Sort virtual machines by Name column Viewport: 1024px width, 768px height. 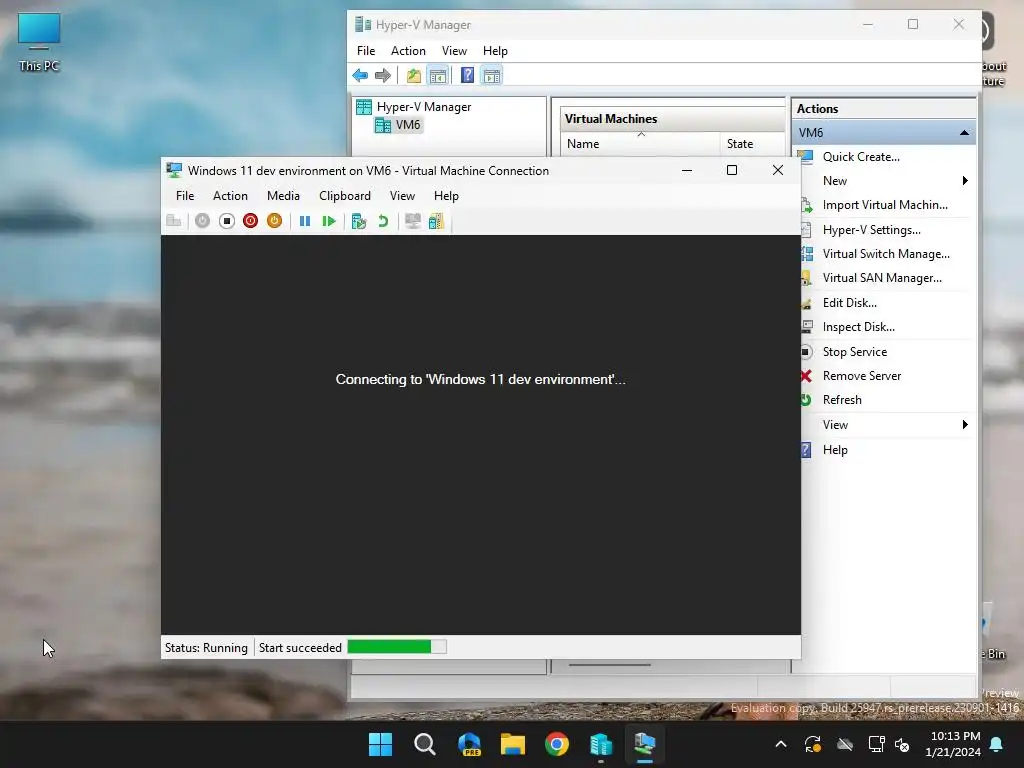[640, 144]
